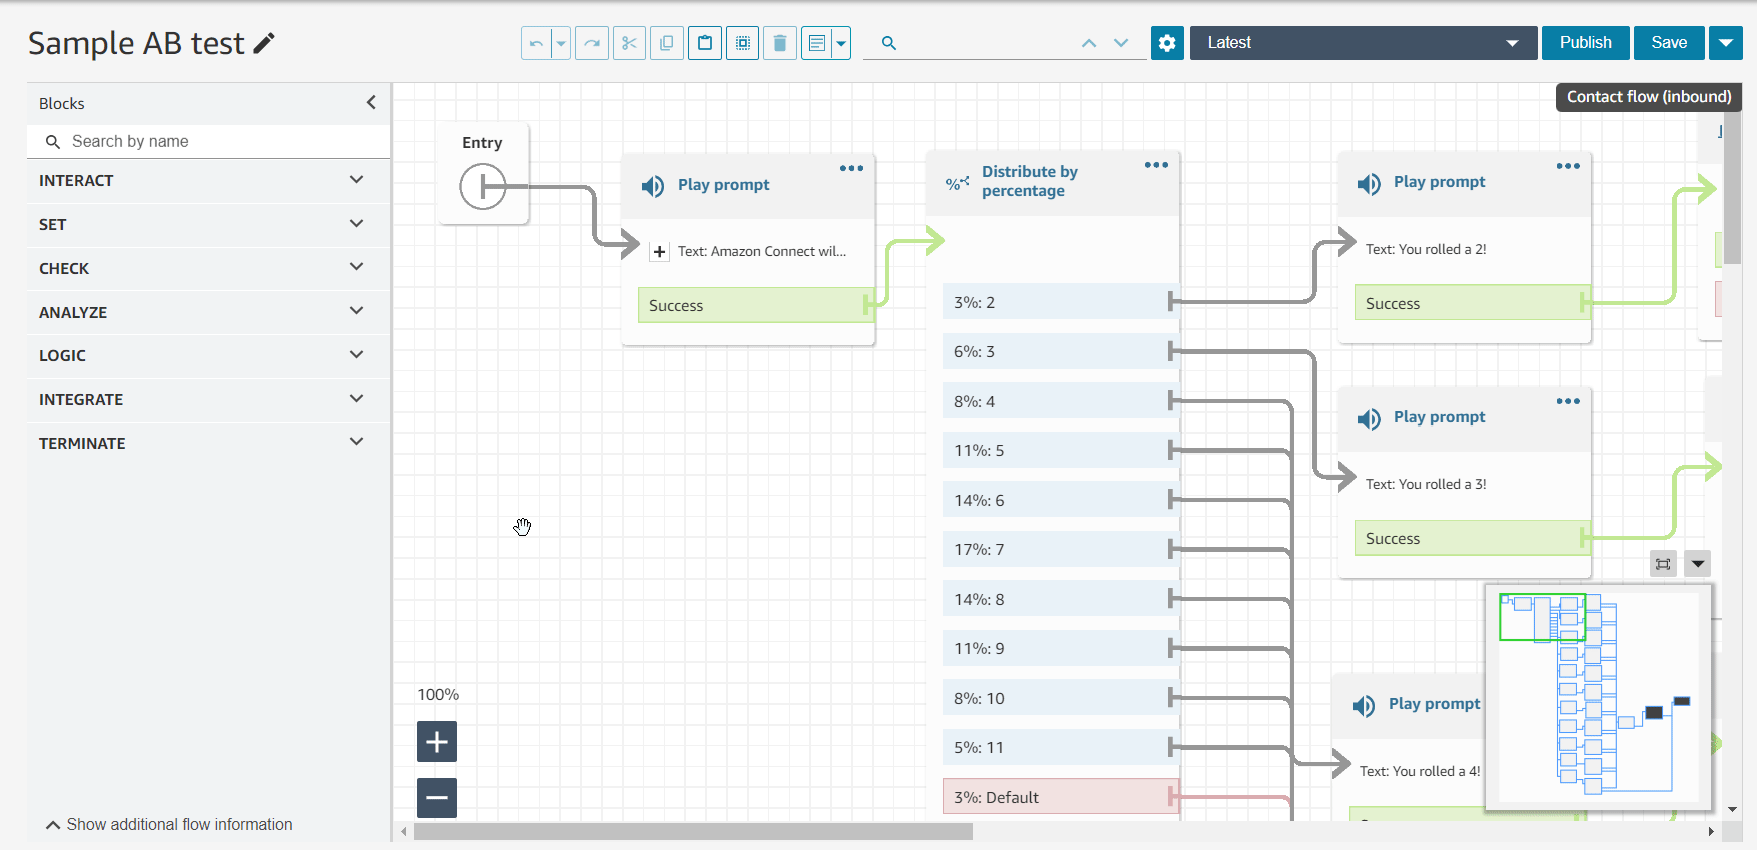Click the flow minimap thumbnail
Image resolution: width=1757 pixels, height=850 pixels.
1598,696
